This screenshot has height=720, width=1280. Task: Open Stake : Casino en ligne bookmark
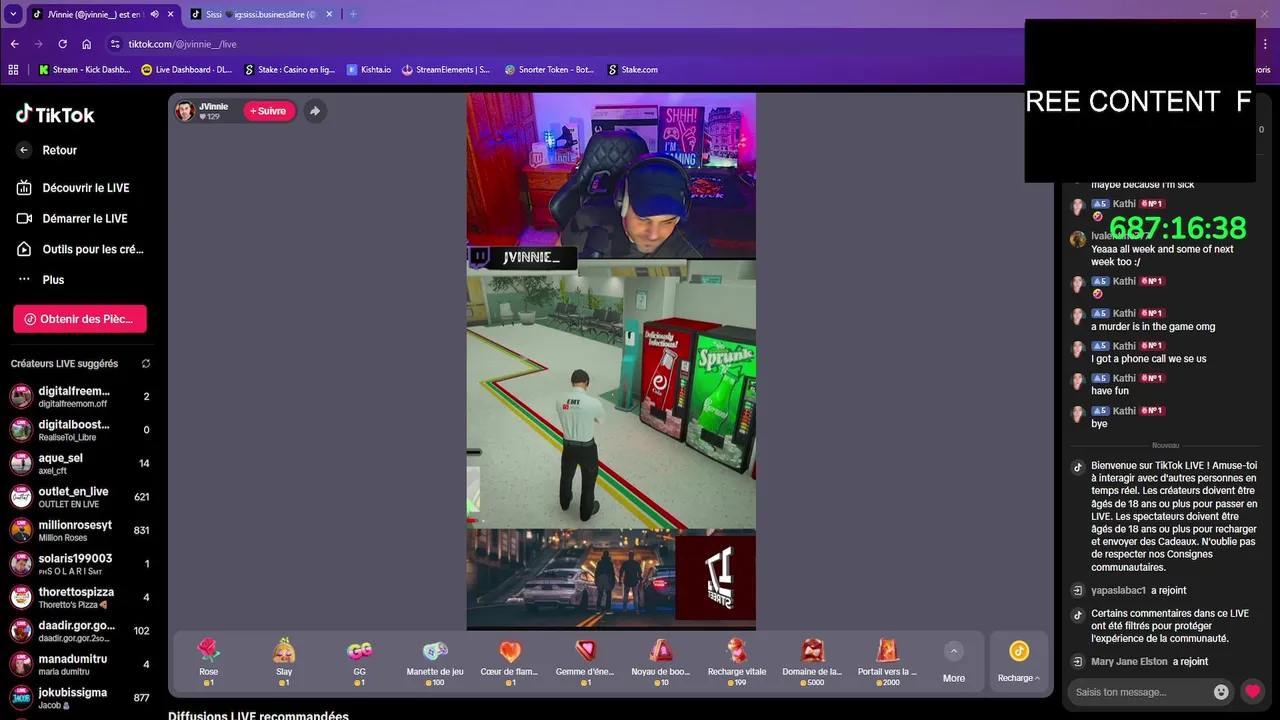coord(289,70)
